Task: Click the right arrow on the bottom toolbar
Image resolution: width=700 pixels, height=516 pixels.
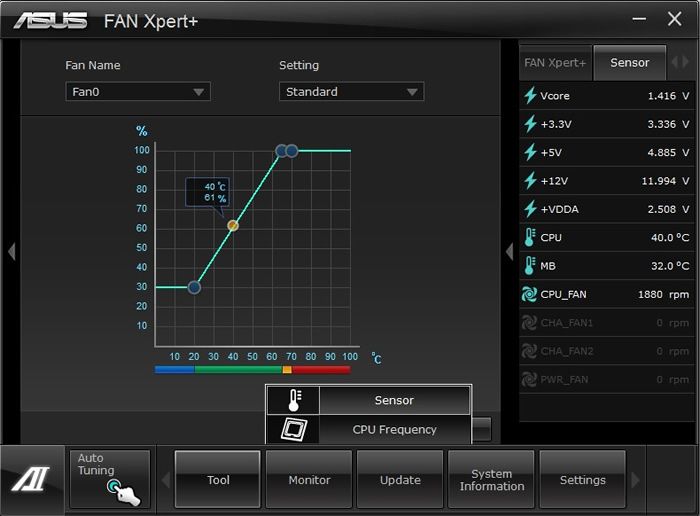Action: 635,480
